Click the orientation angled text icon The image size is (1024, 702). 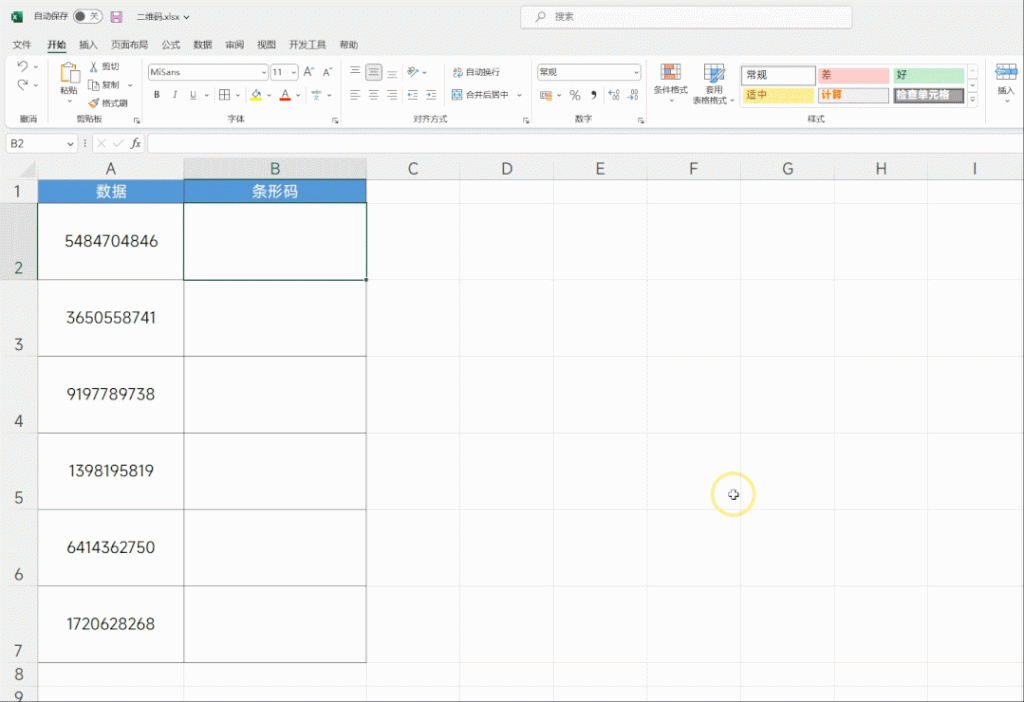point(413,72)
